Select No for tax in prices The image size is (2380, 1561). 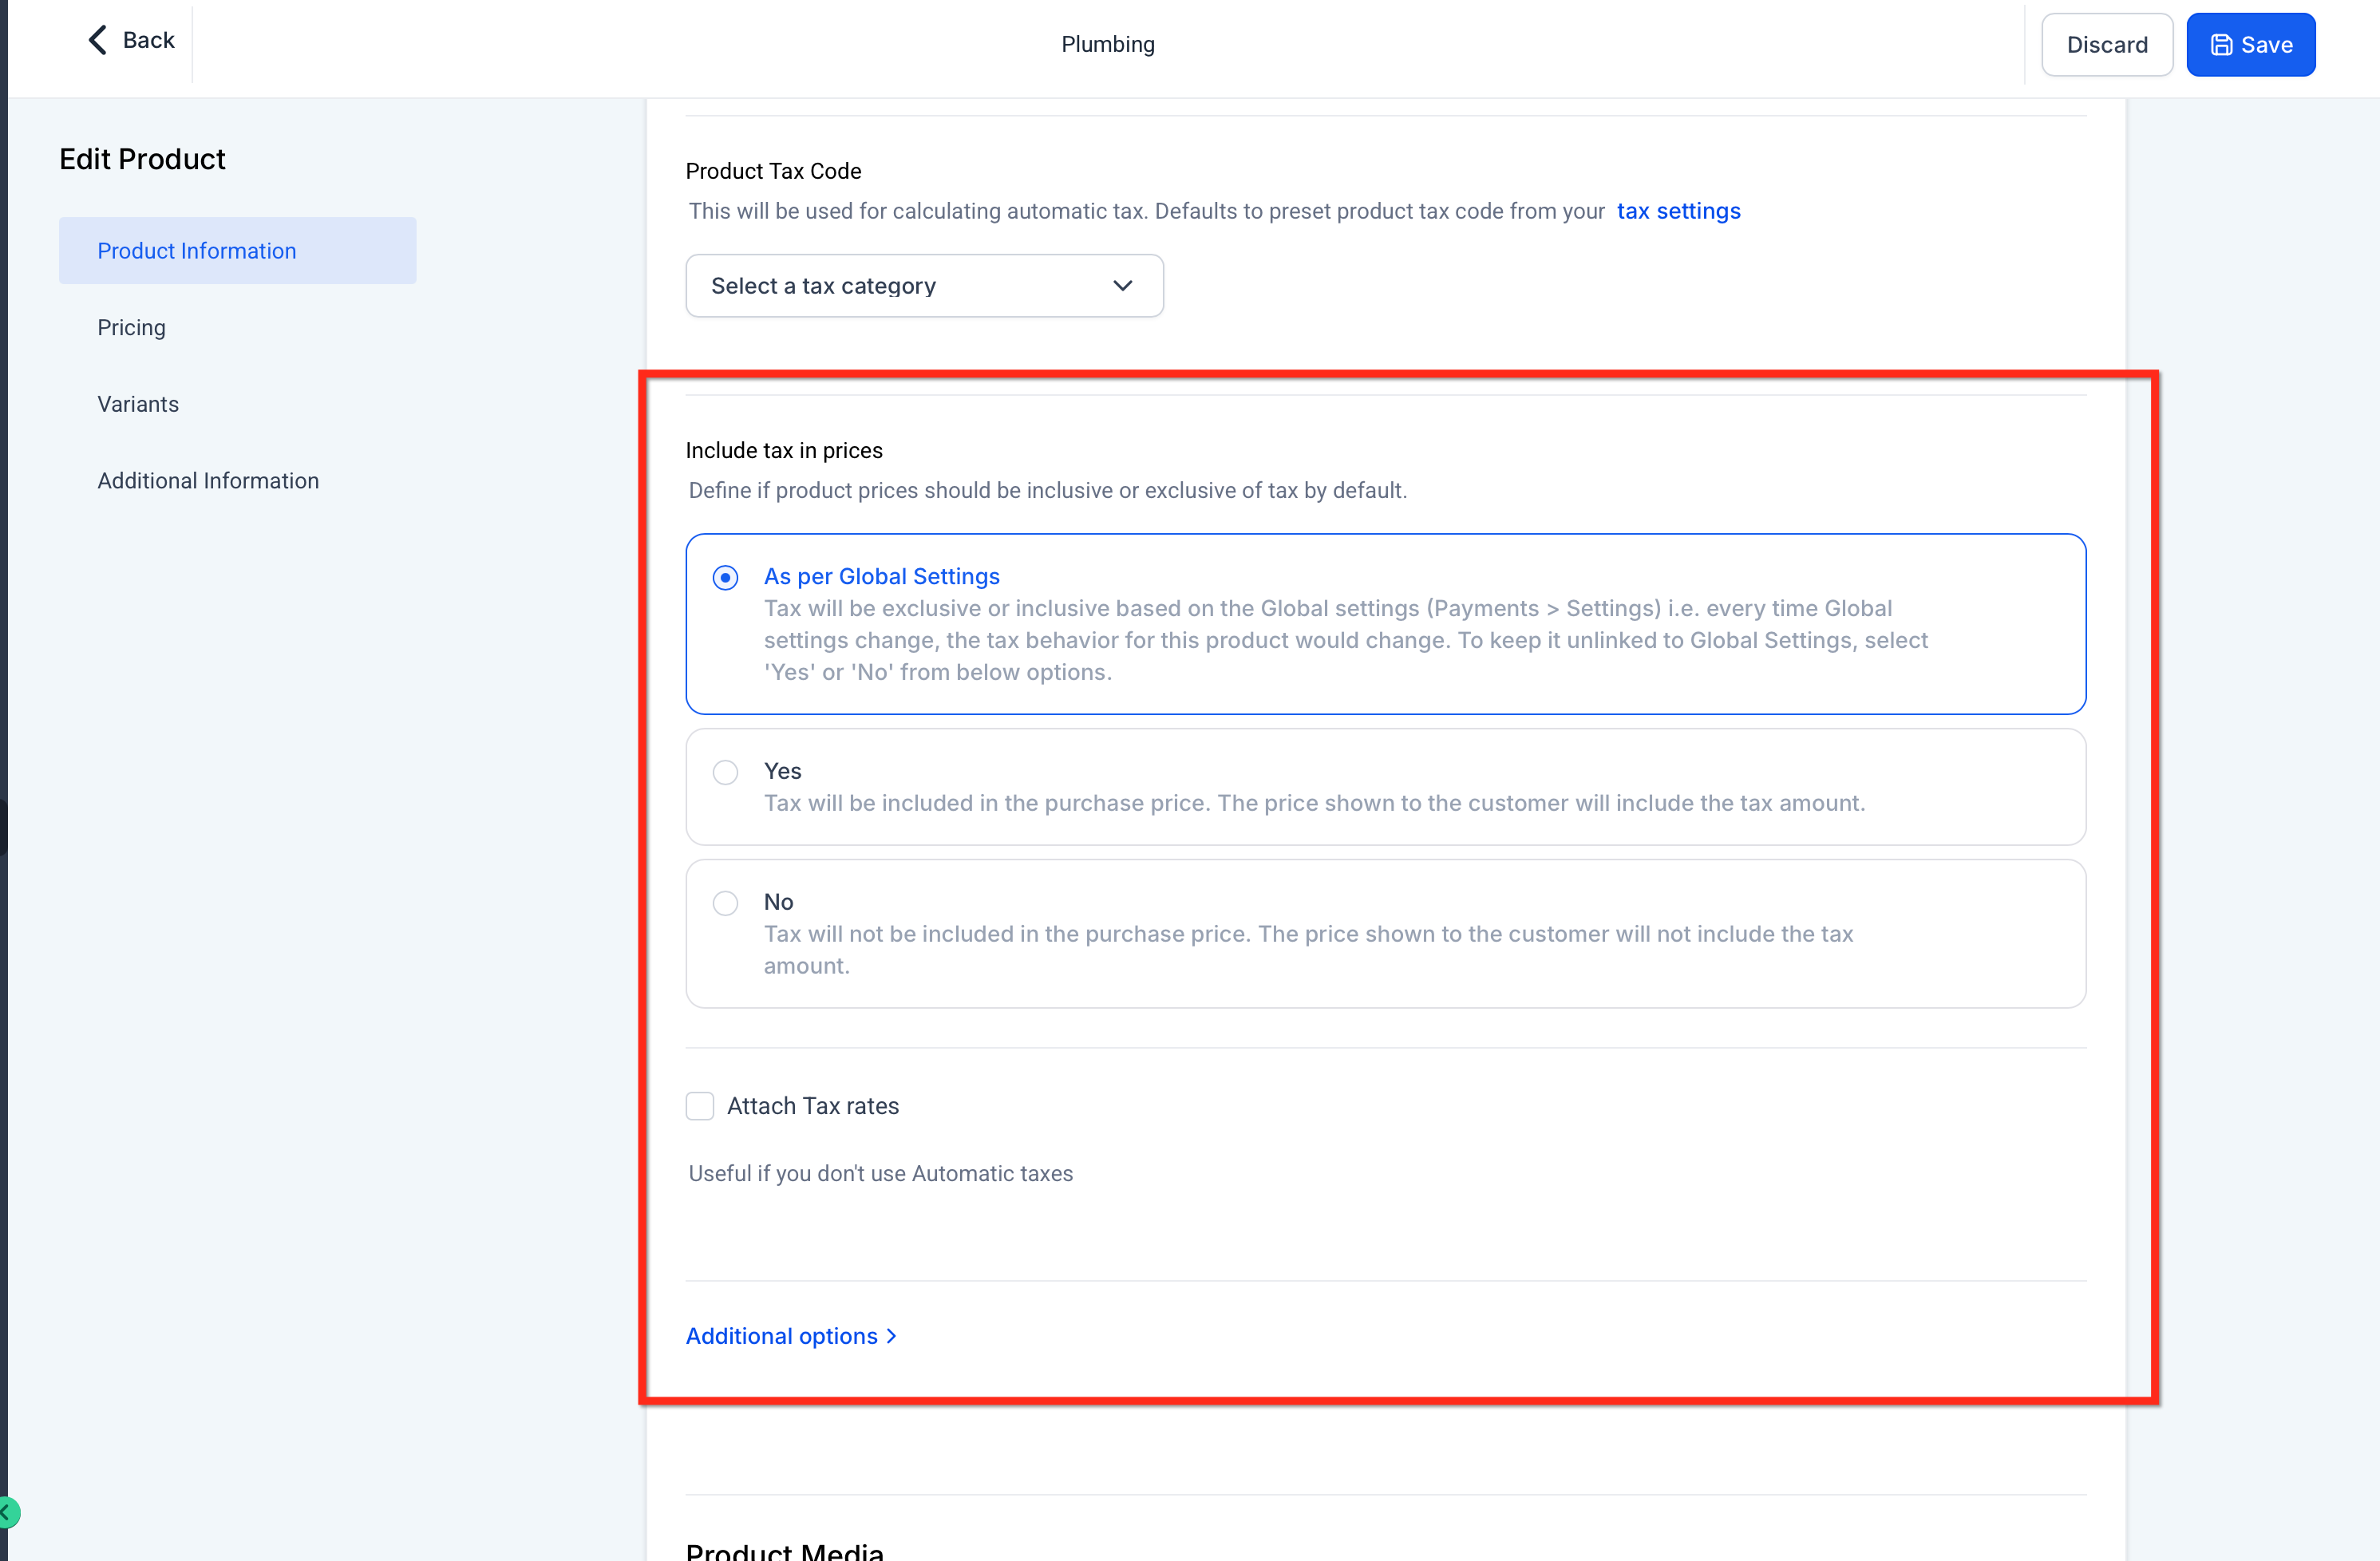(725, 903)
